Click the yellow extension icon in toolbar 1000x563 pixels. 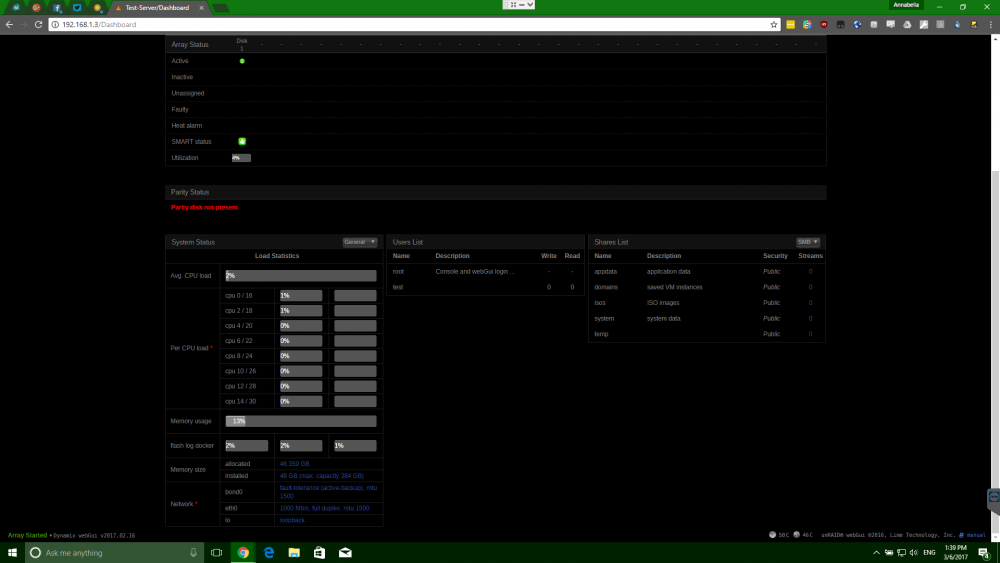(790, 24)
